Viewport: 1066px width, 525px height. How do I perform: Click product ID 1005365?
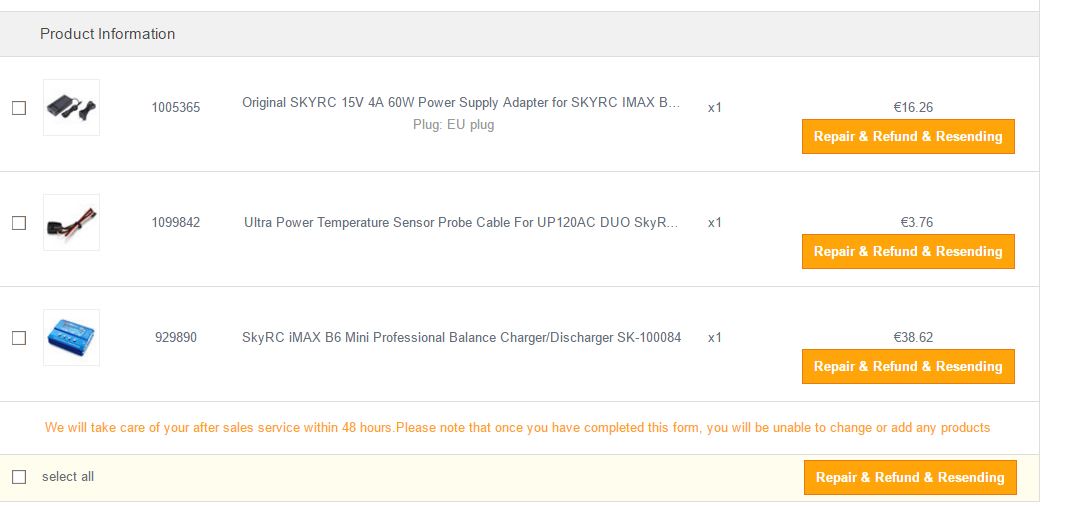[176, 108]
